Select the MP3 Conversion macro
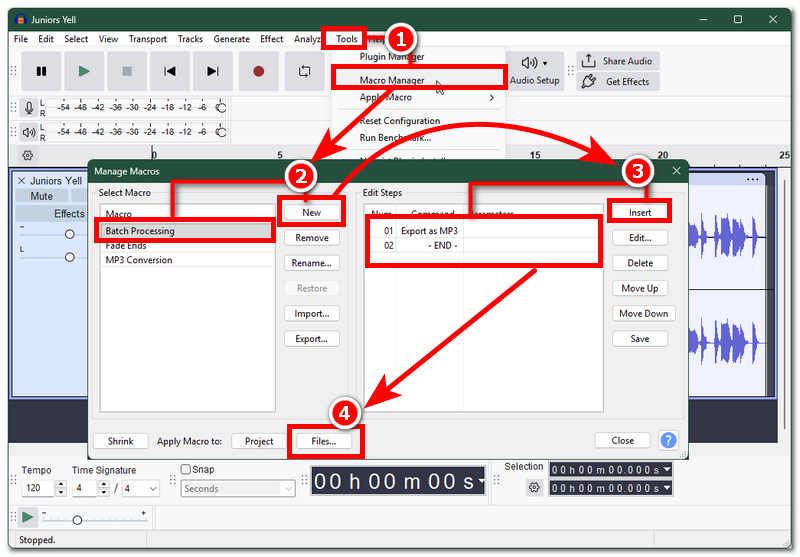The image size is (800, 557). coord(139,260)
